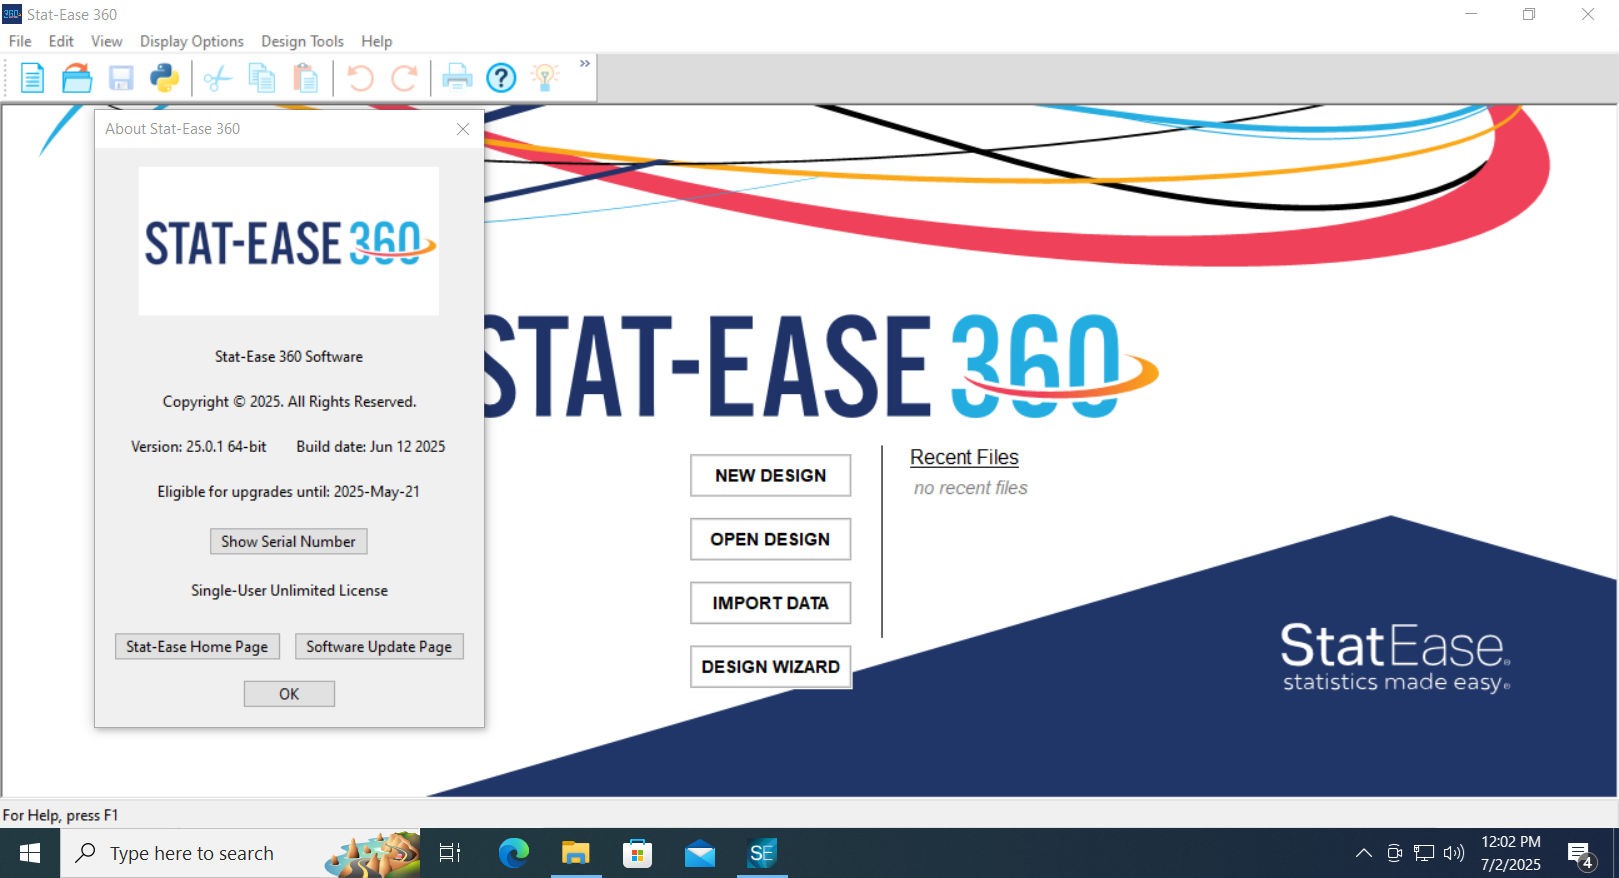Screen dimensions: 1619x878
Task: Open the File menu
Action: 20,41
